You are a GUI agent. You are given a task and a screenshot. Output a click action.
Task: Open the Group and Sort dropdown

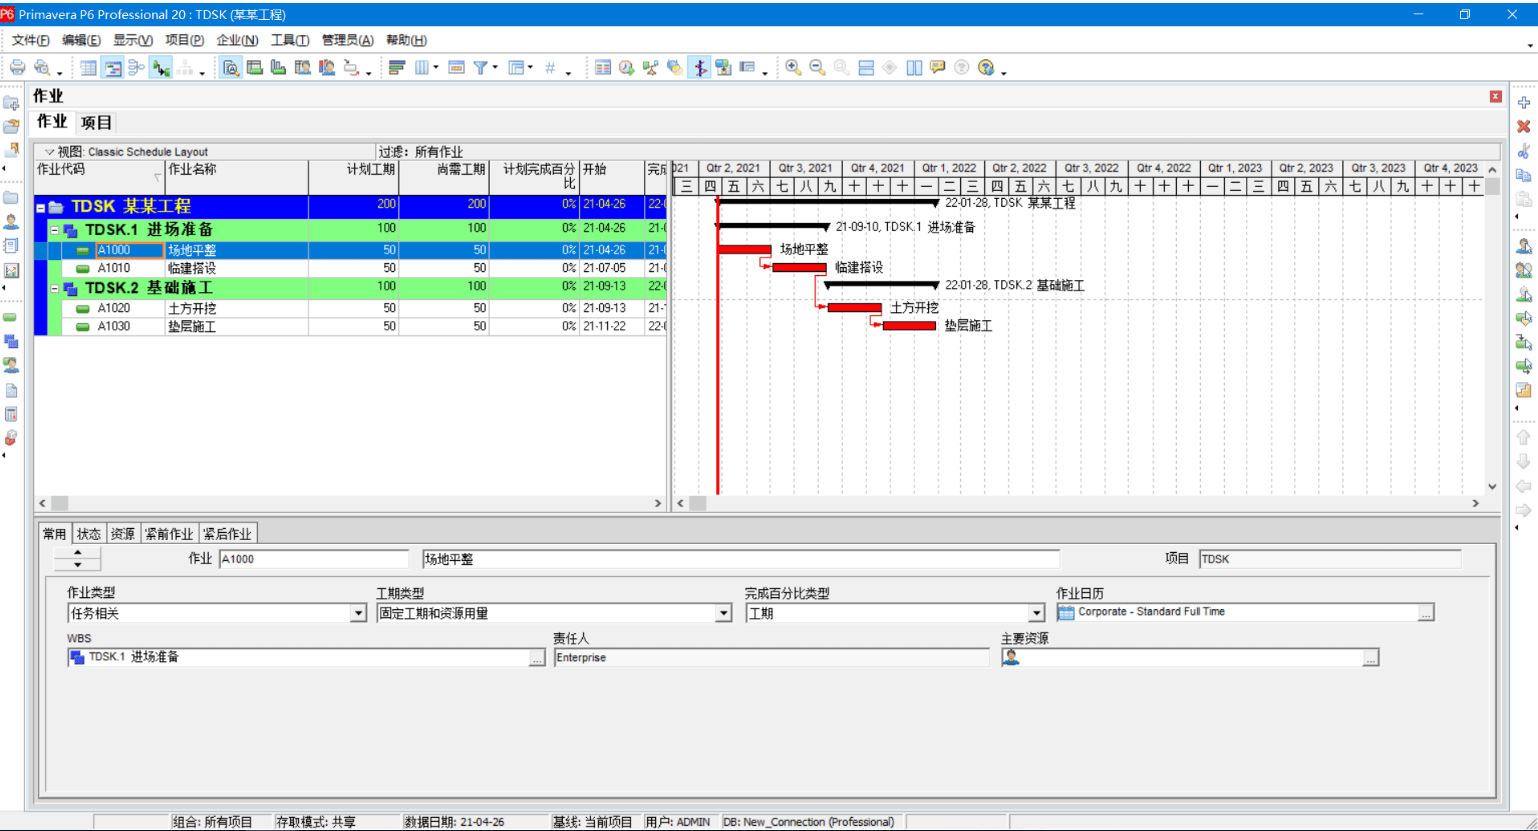[520, 68]
